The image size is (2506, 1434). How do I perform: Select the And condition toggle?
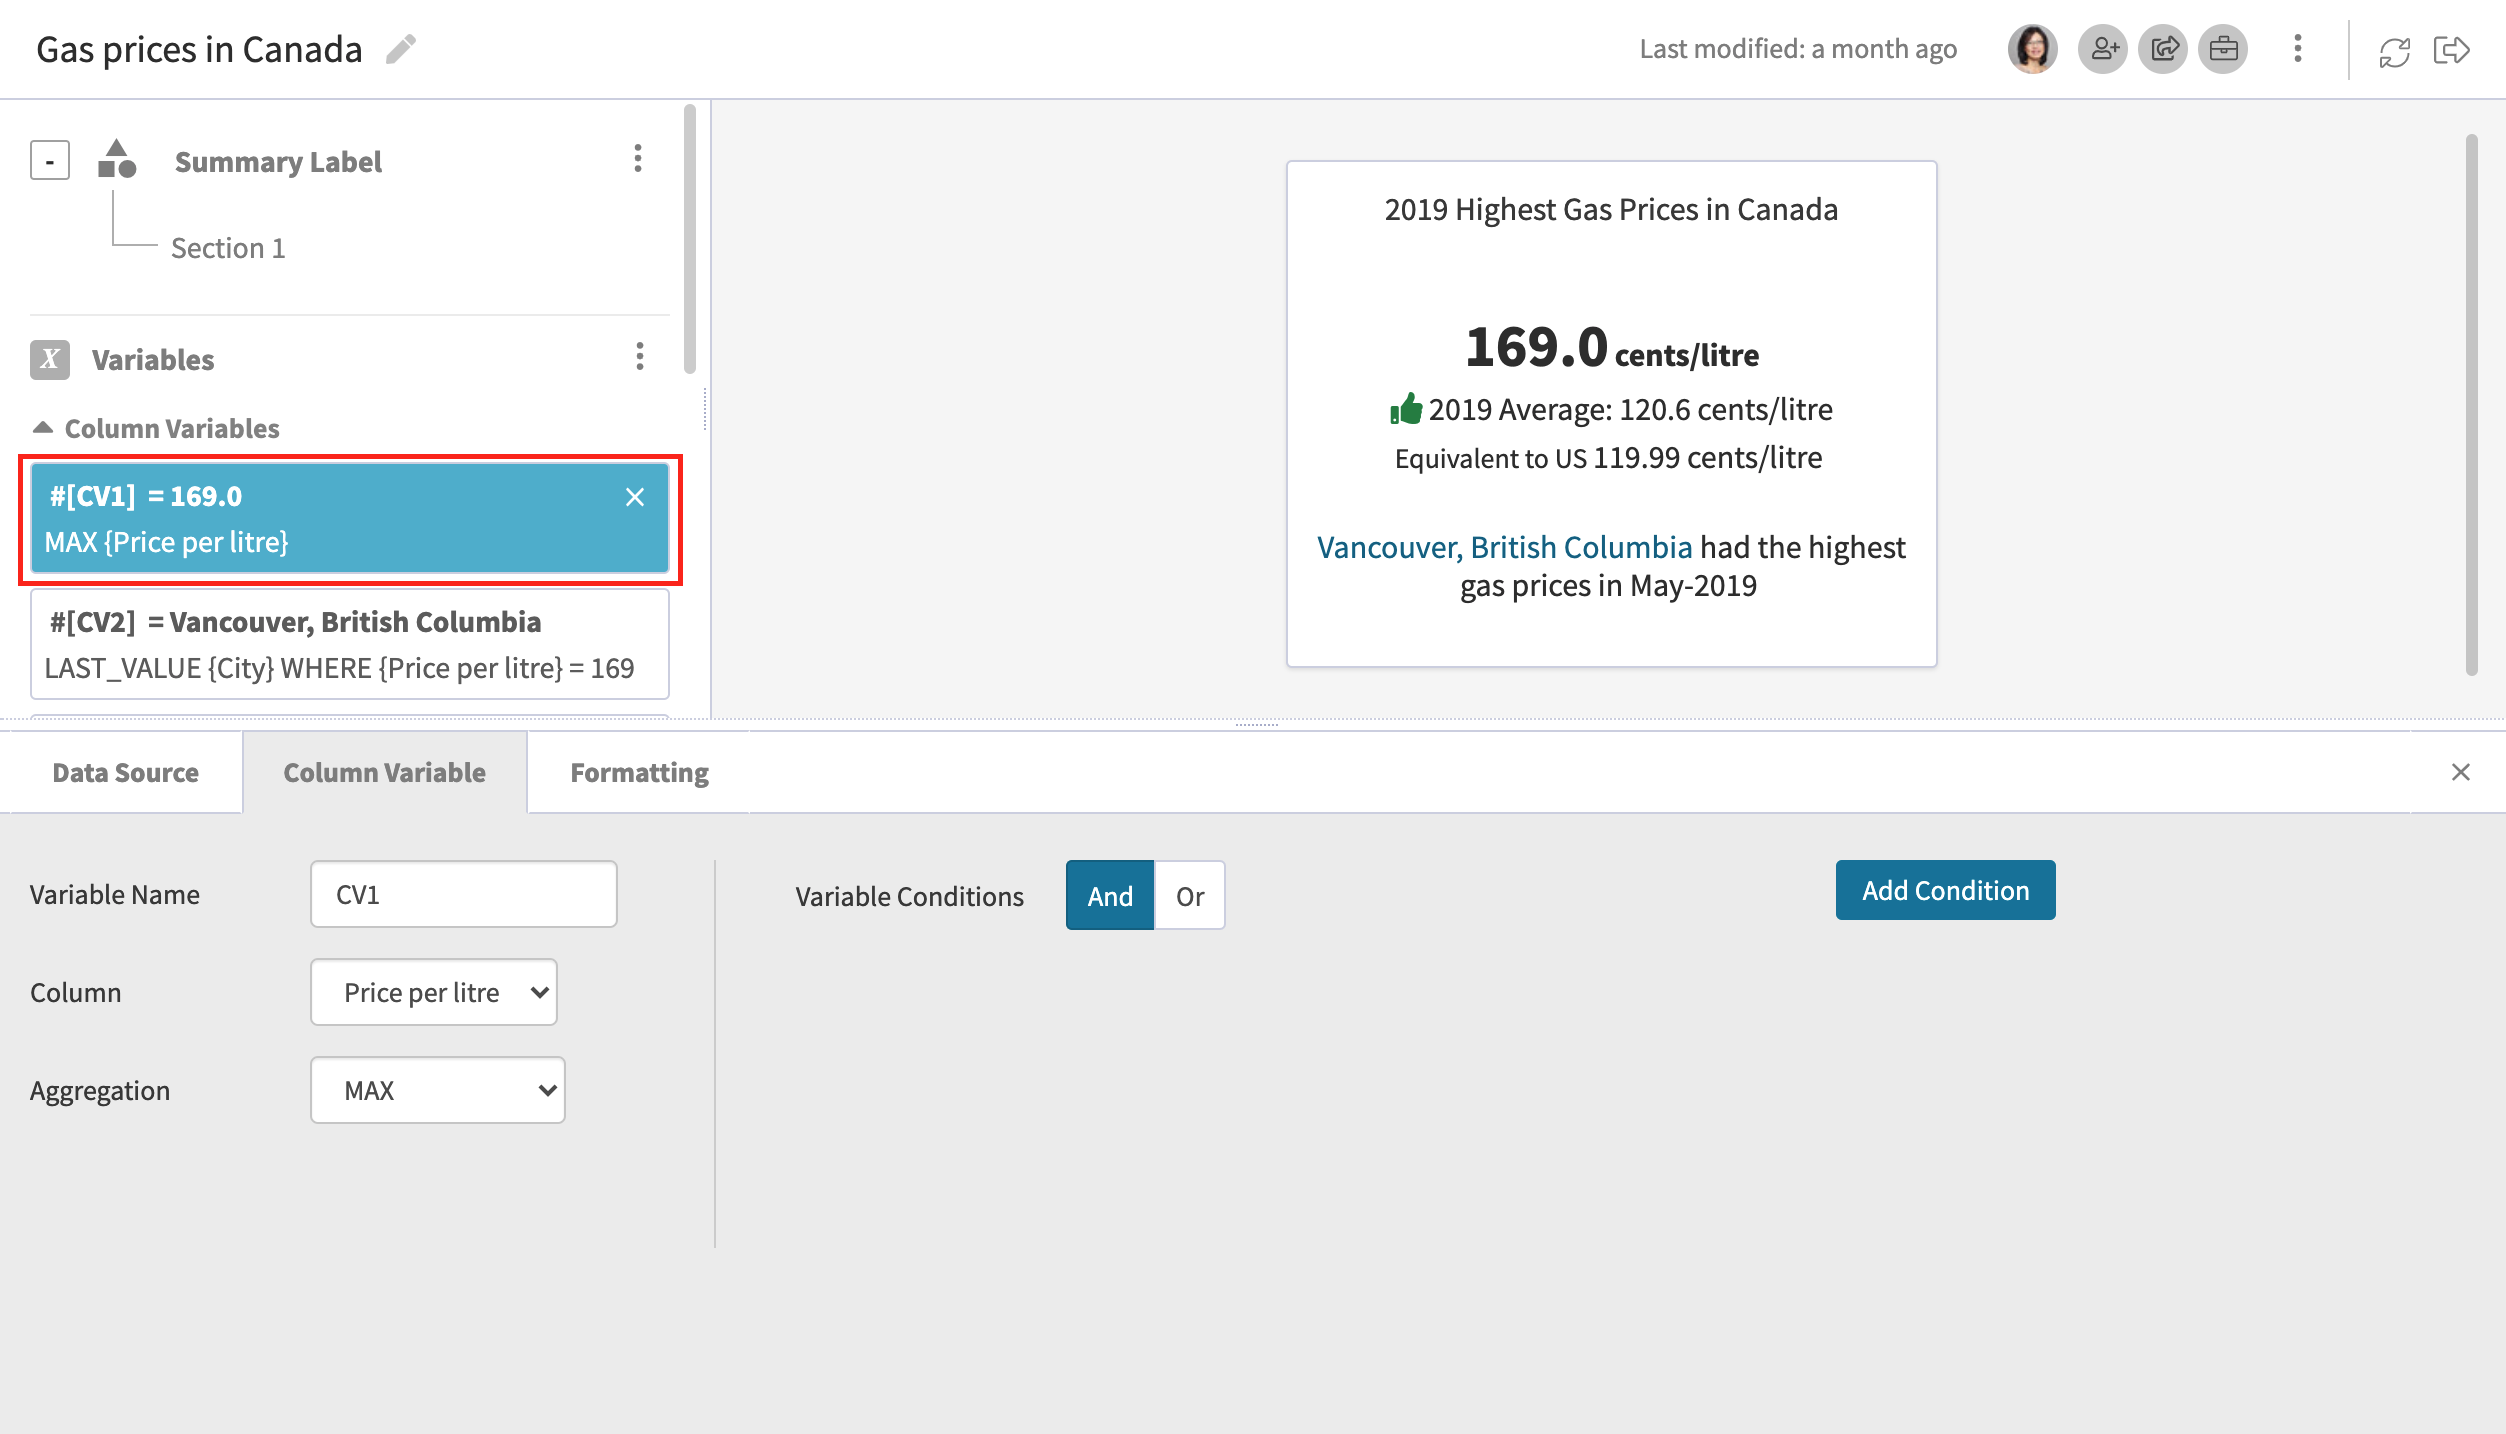(x=1110, y=895)
